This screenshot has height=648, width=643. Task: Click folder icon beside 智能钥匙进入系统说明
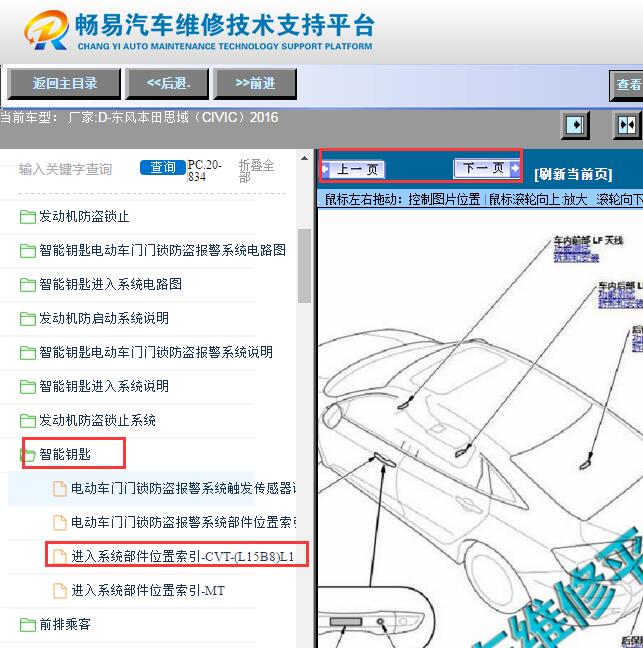click(x=27, y=386)
